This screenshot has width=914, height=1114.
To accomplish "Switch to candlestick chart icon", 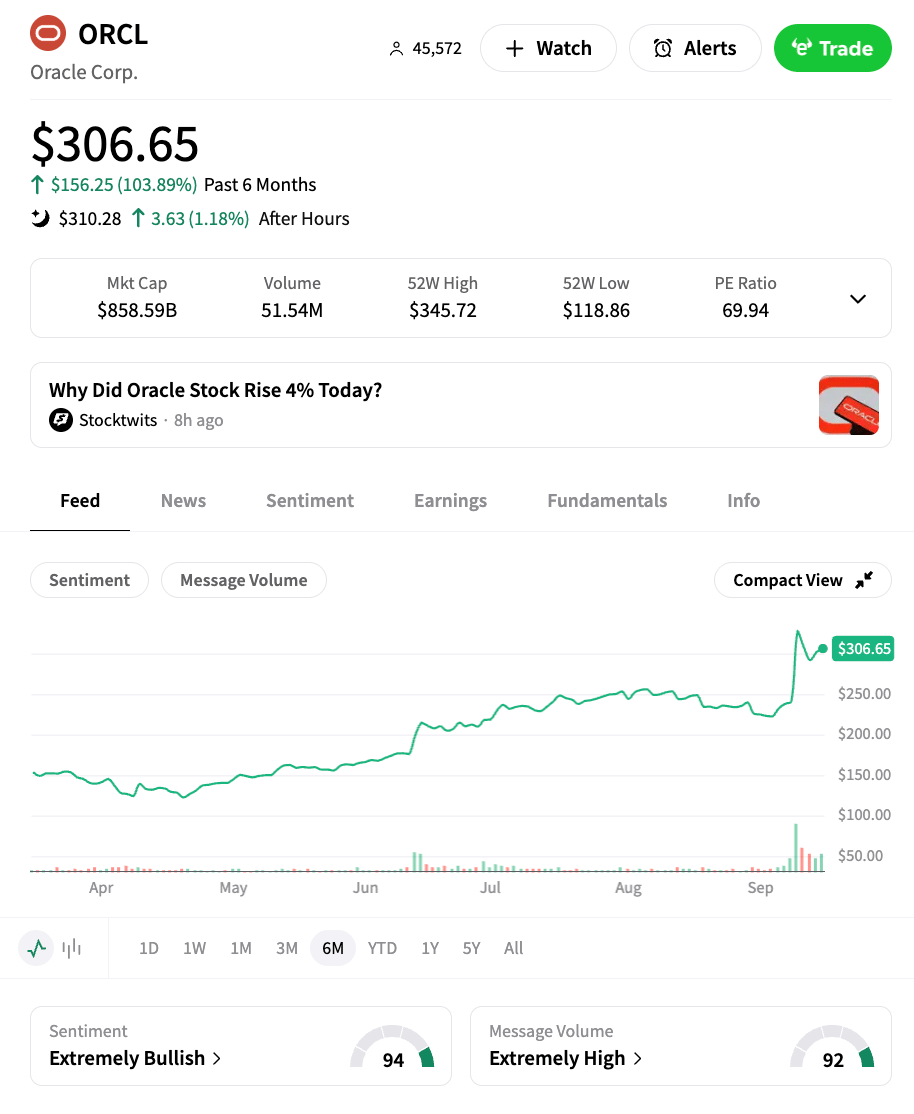I will [72, 948].
